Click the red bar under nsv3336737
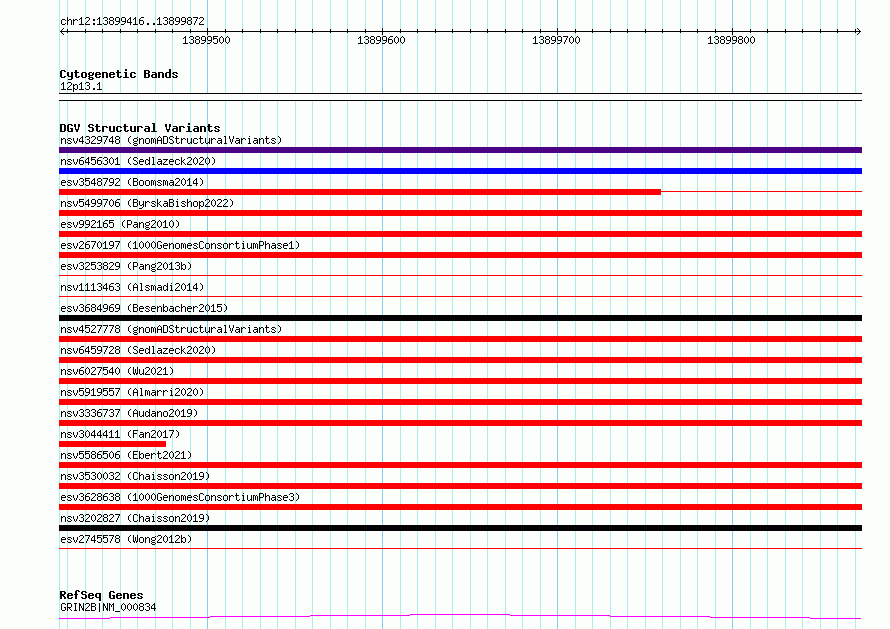Viewport: 890px width, 629px height. (x=460, y=423)
